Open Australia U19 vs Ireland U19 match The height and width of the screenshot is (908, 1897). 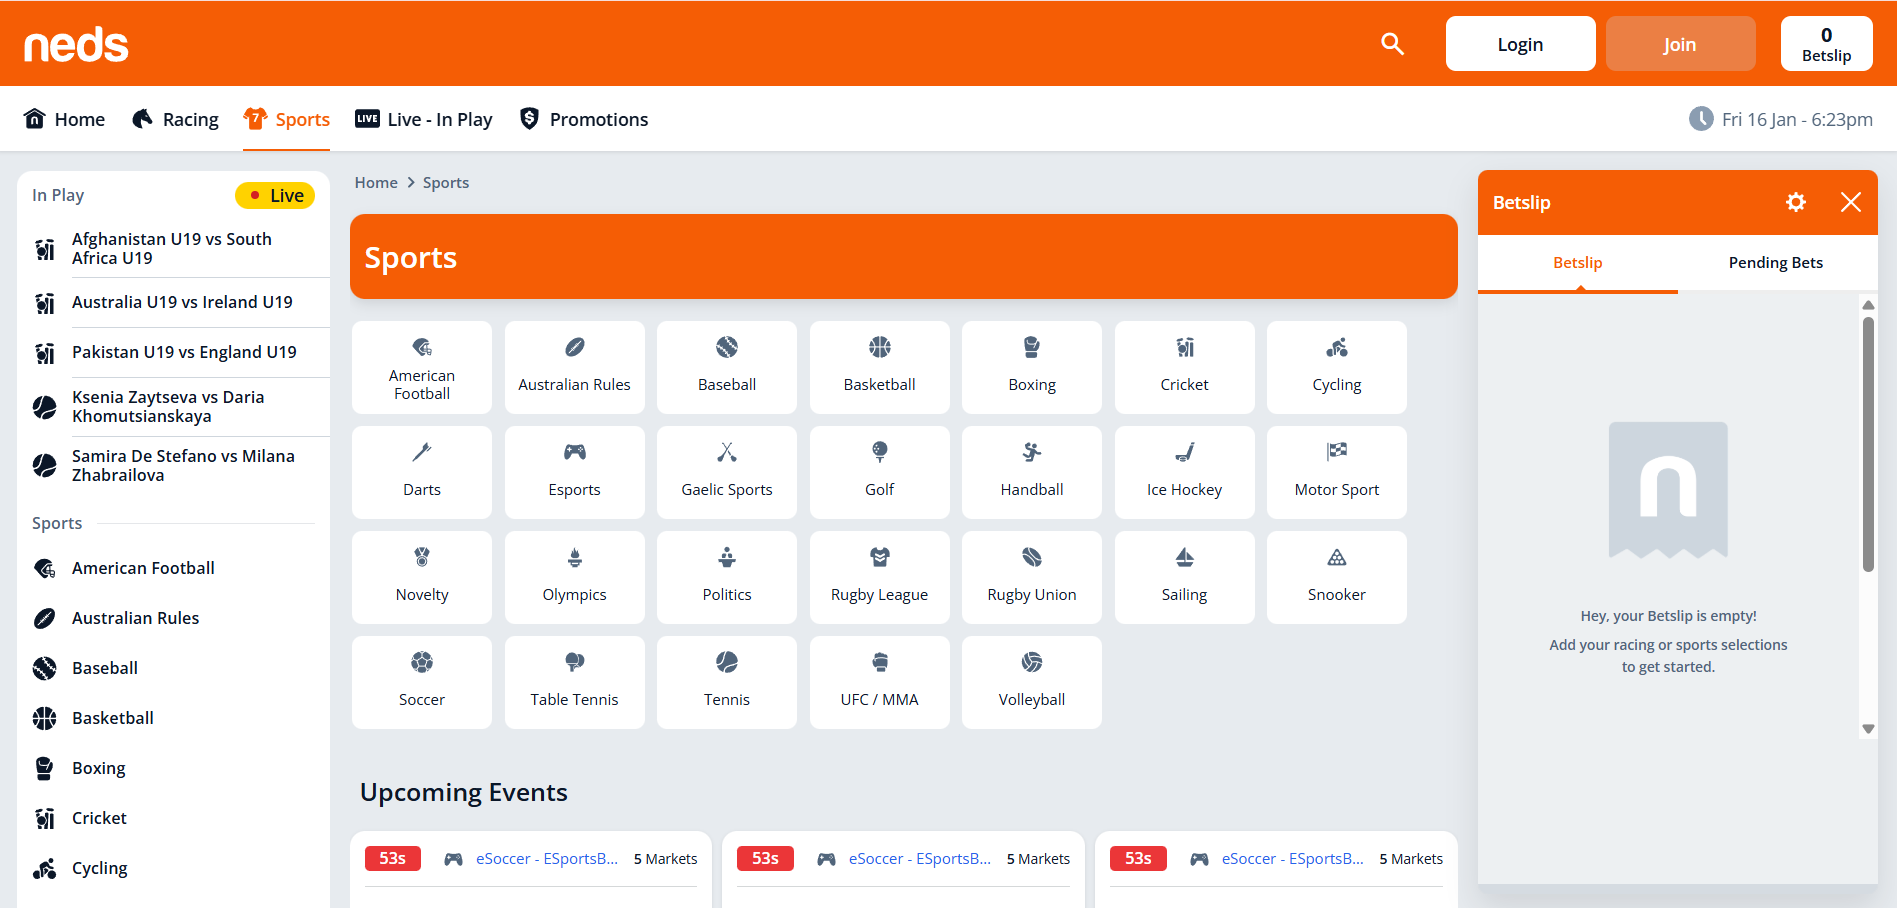coord(174,303)
